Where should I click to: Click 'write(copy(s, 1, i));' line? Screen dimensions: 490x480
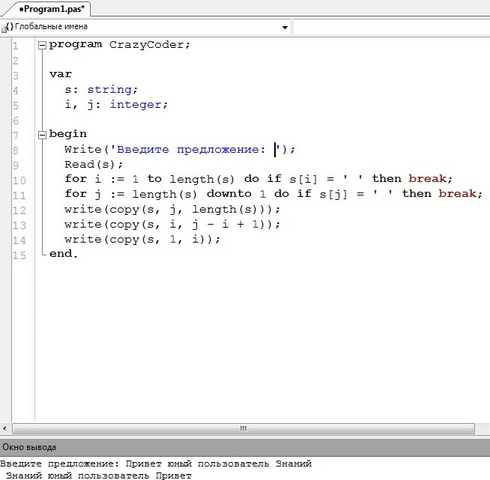click(142, 239)
